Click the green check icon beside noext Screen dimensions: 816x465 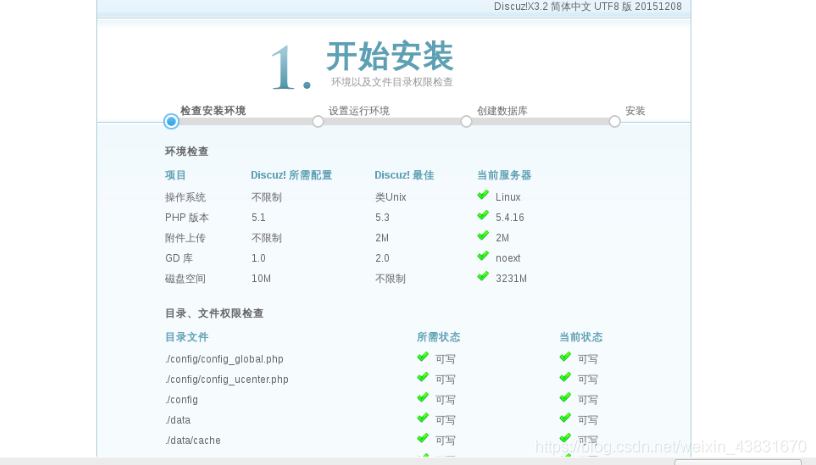[x=483, y=256]
